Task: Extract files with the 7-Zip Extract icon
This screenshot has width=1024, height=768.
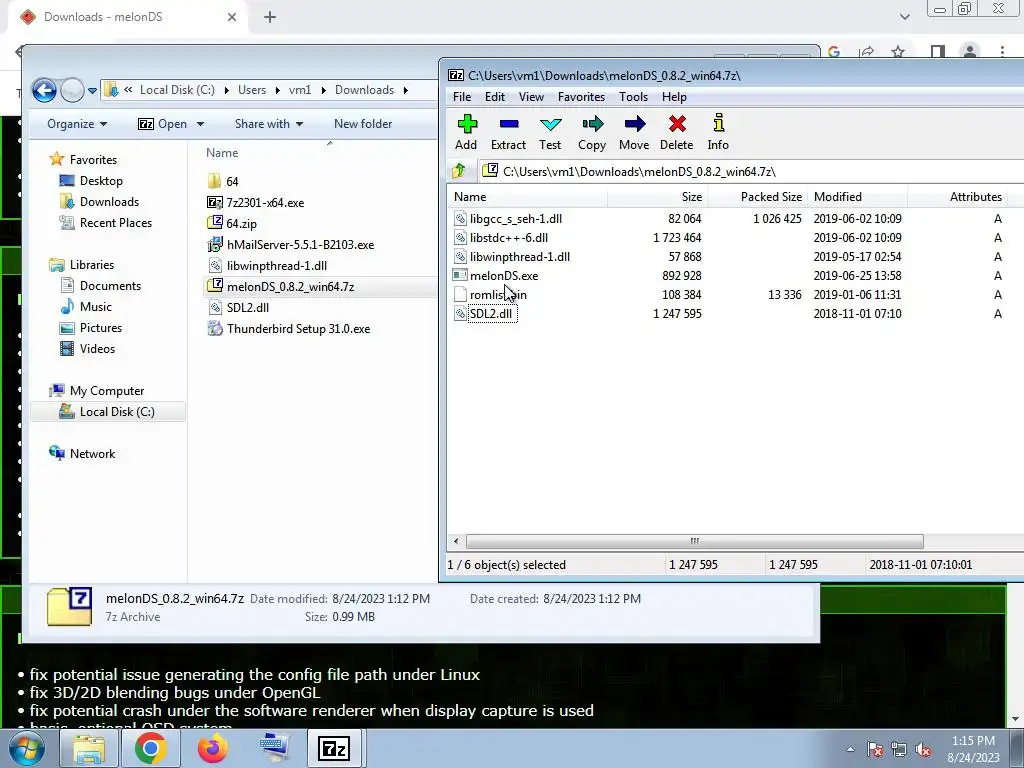Action: pyautogui.click(x=508, y=133)
